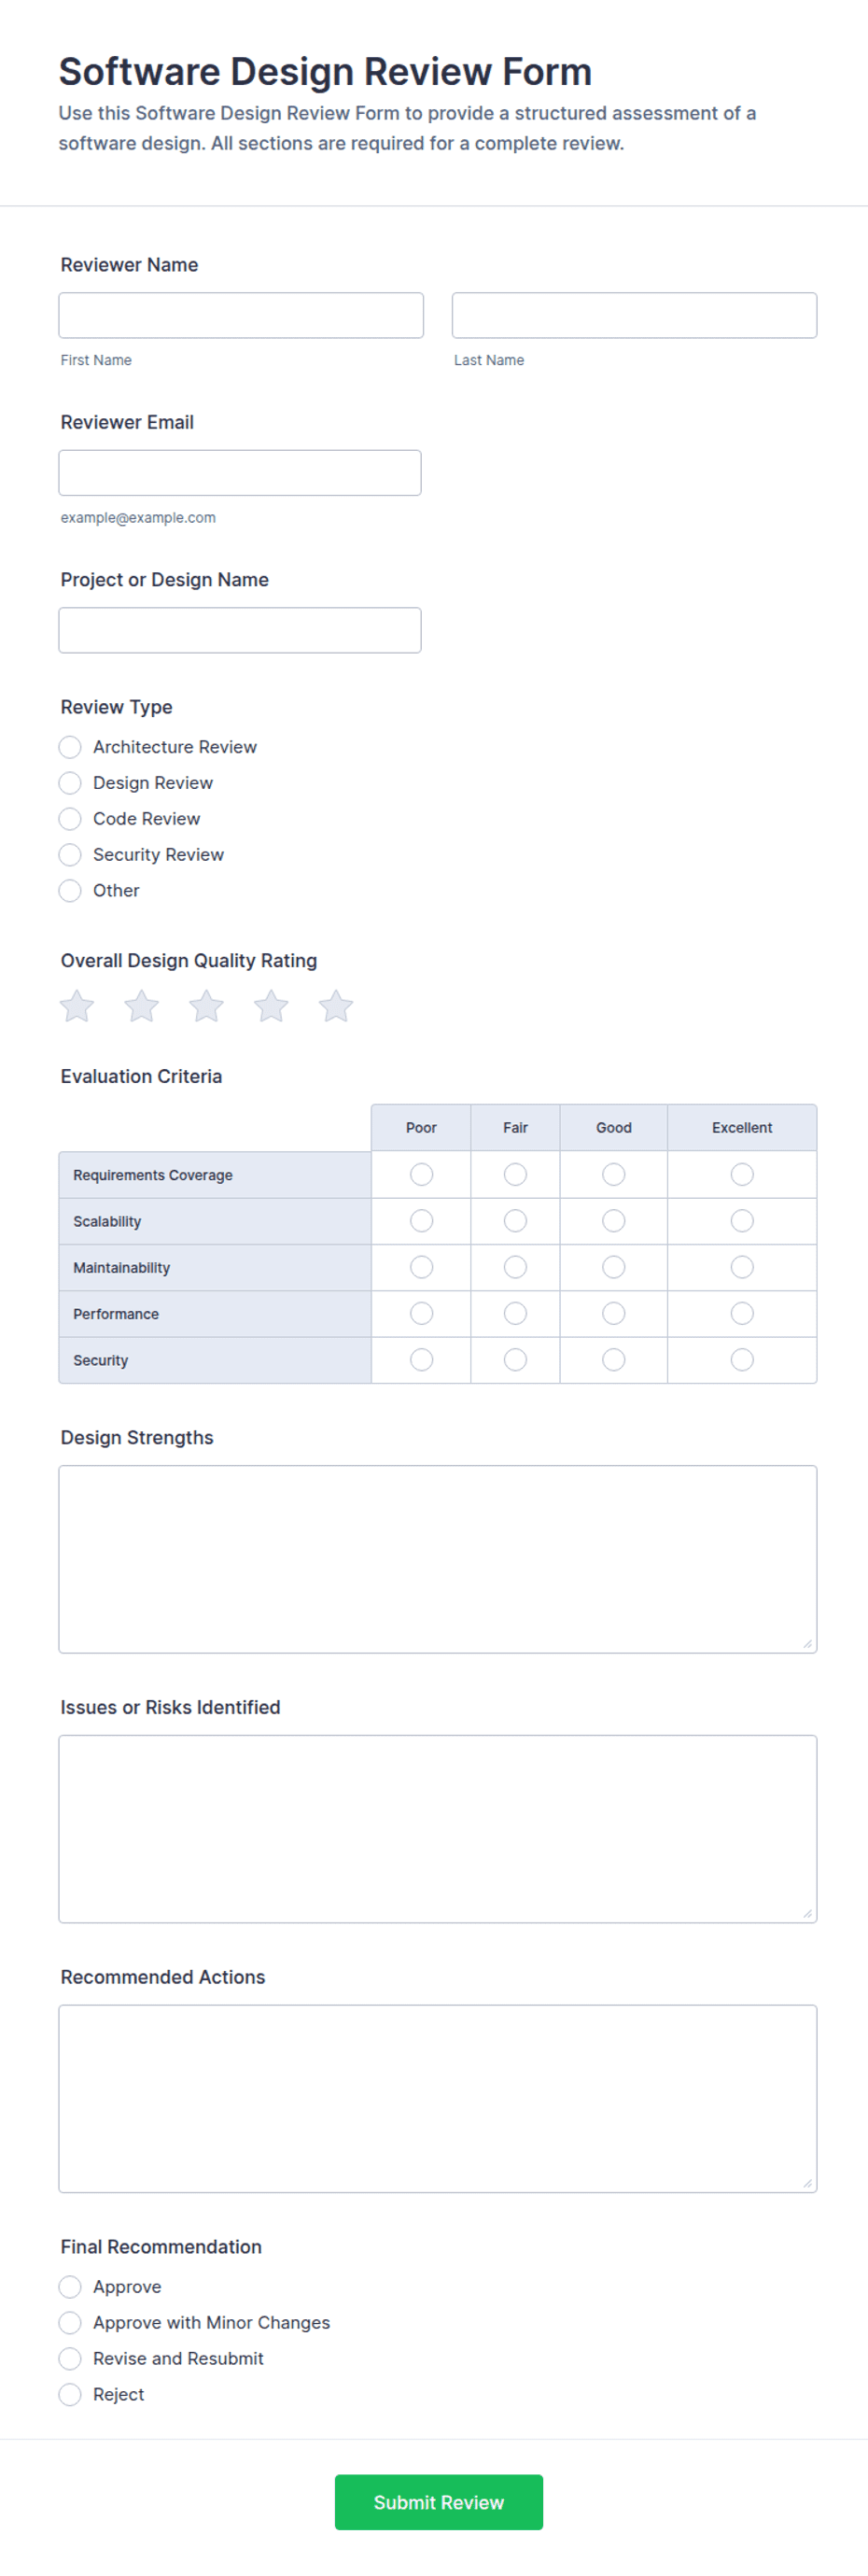Focus the Project or Design Name field
Viewport: 868px width, 2576px height.
(240, 630)
